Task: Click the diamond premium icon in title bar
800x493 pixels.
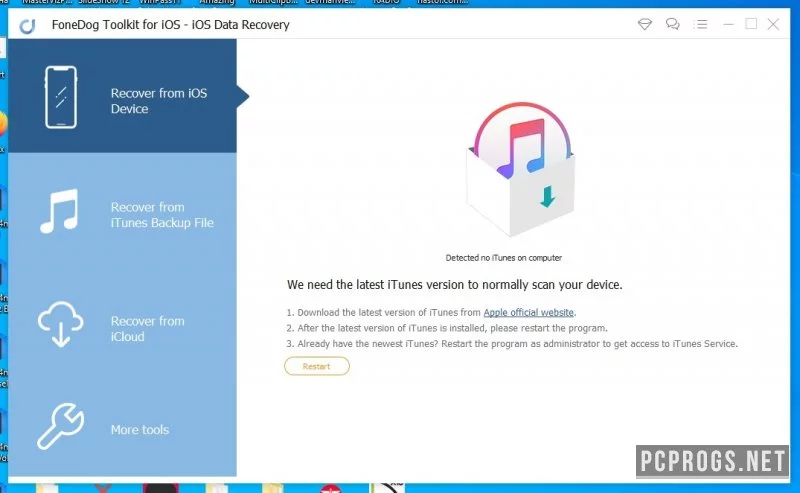Action: point(645,24)
